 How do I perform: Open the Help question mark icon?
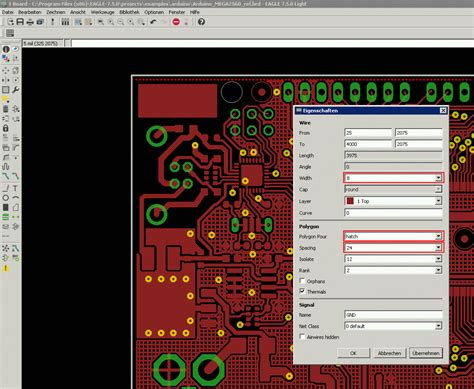point(201,22)
